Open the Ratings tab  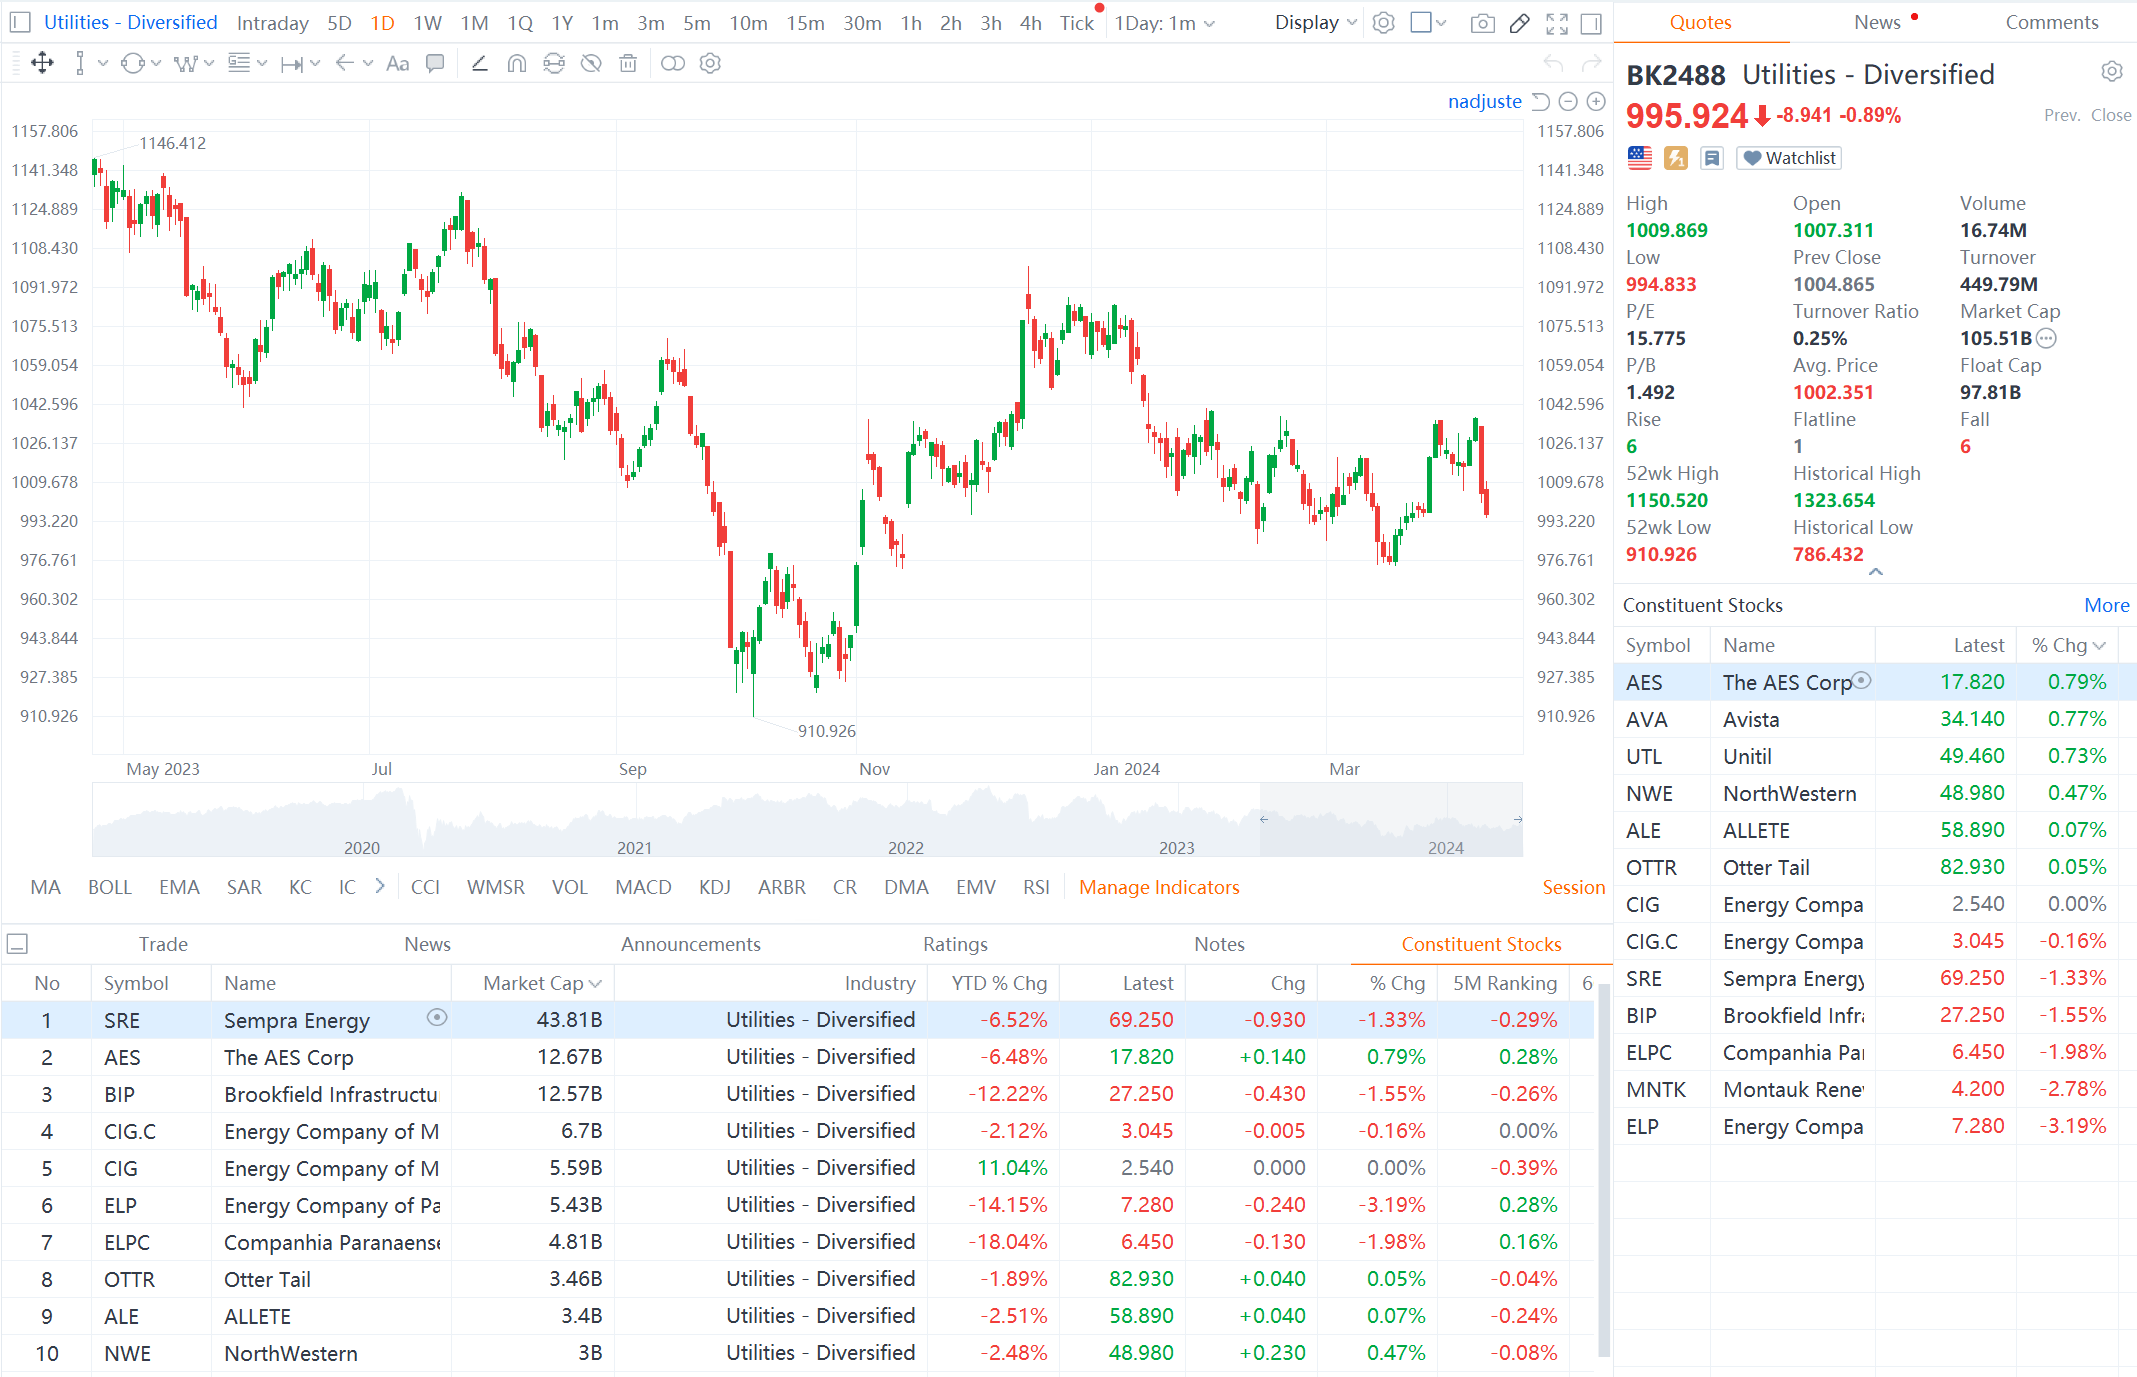955,944
